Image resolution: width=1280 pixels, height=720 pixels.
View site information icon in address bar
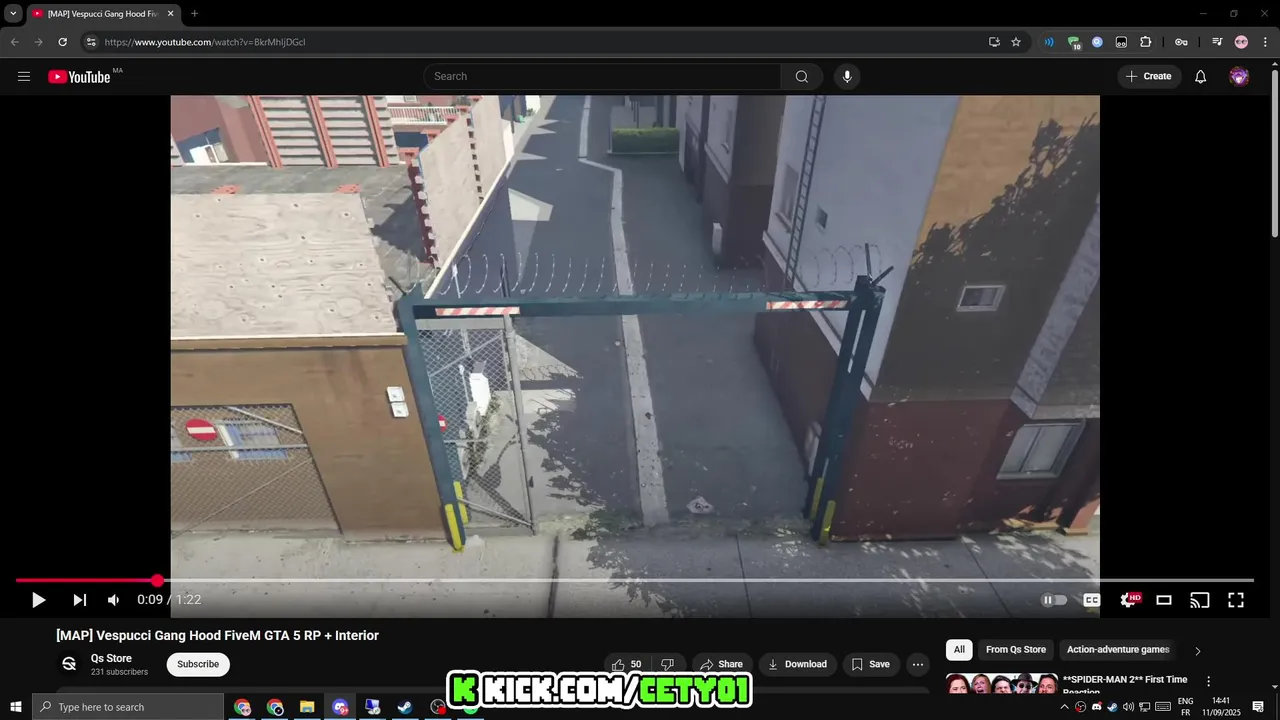[91, 42]
